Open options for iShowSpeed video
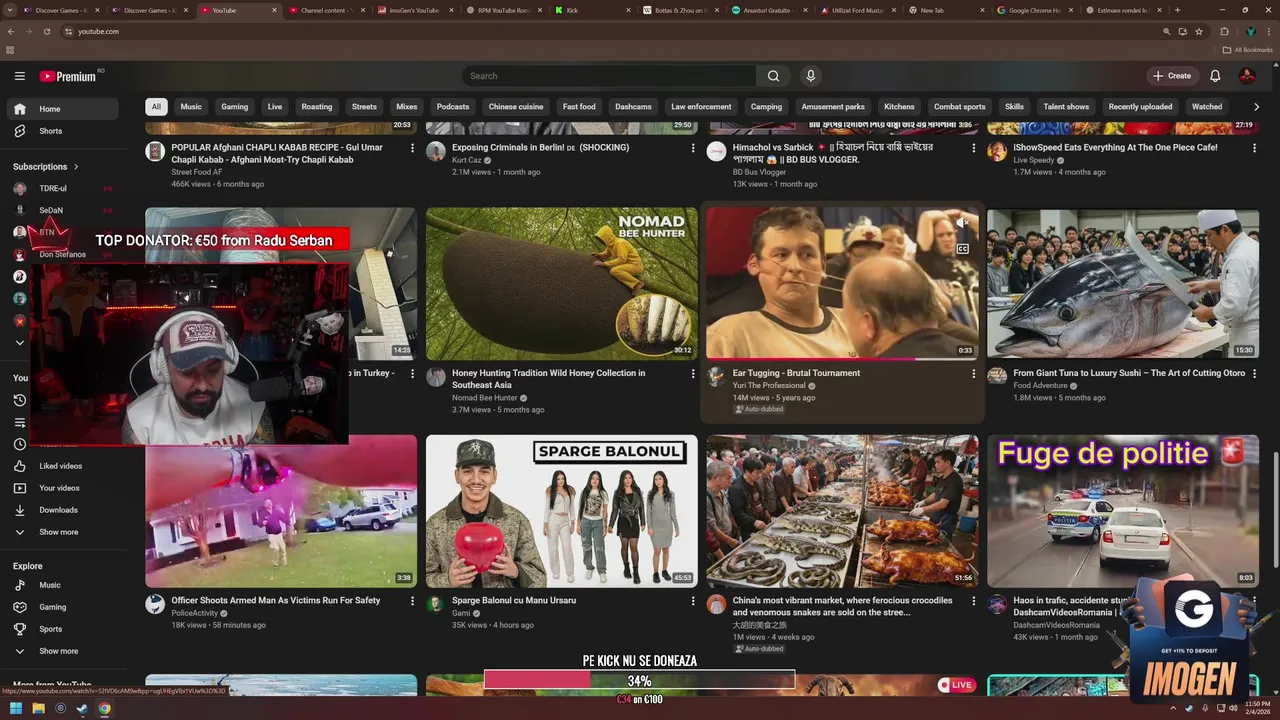Screen dimensions: 1280x720 tap(1254, 147)
